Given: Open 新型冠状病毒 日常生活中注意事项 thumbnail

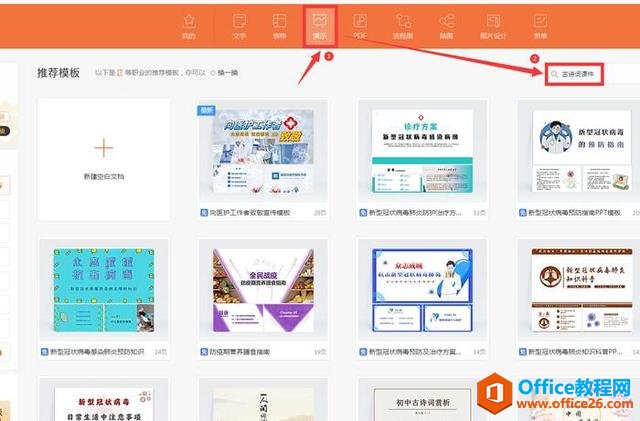Looking at the screenshot, I should [x=104, y=399].
